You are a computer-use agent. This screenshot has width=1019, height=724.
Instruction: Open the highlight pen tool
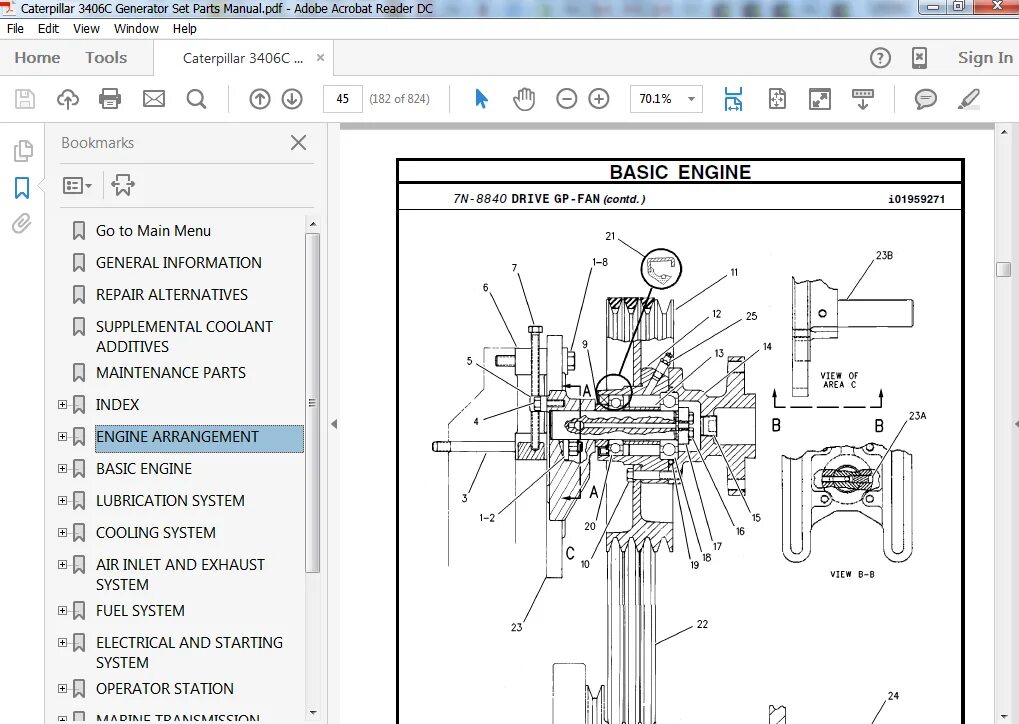pyautogui.click(x=968, y=99)
